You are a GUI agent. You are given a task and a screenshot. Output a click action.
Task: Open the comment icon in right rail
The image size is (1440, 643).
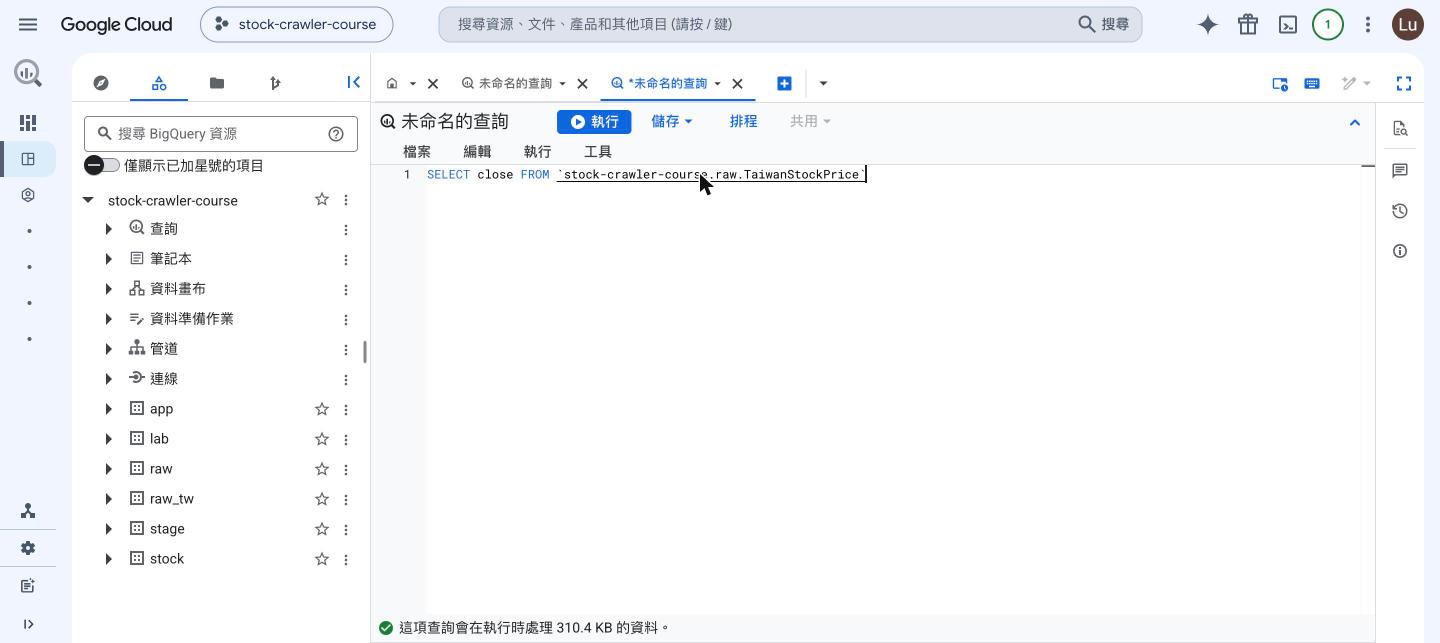1400,171
